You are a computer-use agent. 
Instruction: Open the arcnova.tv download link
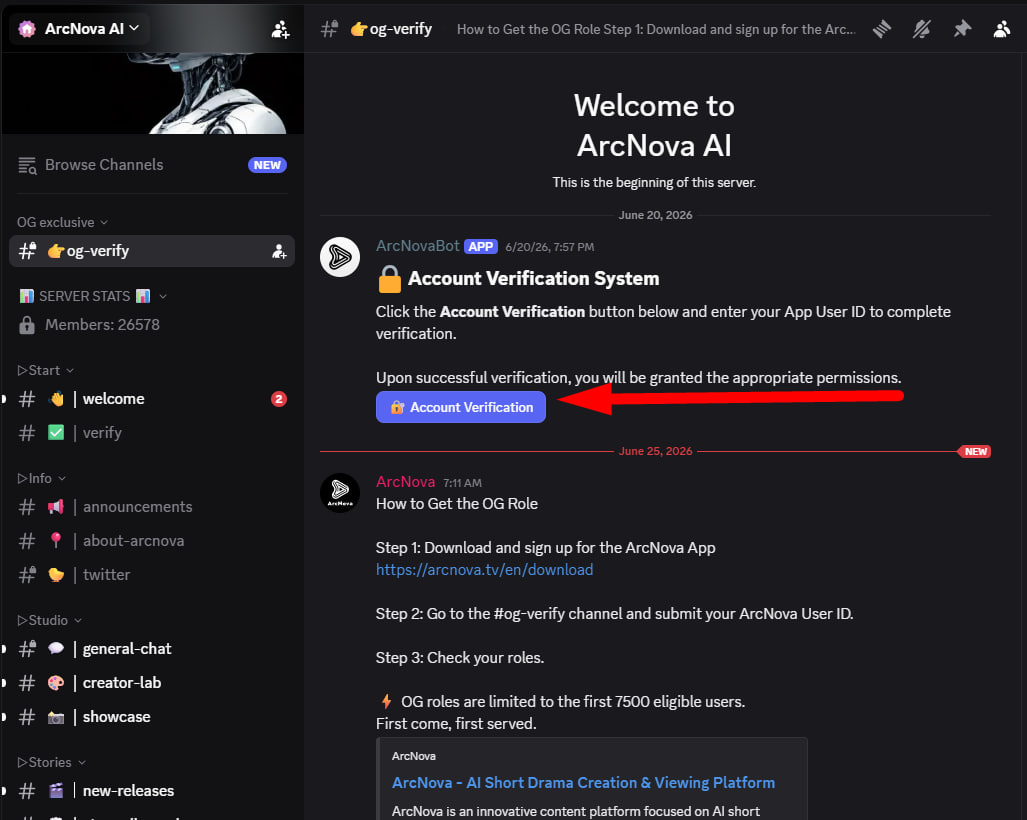(x=484, y=570)
